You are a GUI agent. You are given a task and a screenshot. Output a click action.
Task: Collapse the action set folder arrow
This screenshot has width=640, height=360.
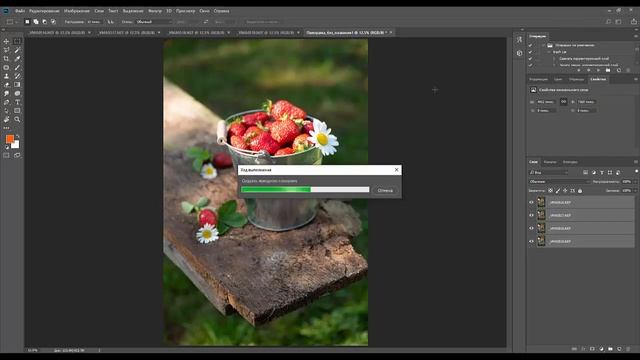click(x=543, y=45)
